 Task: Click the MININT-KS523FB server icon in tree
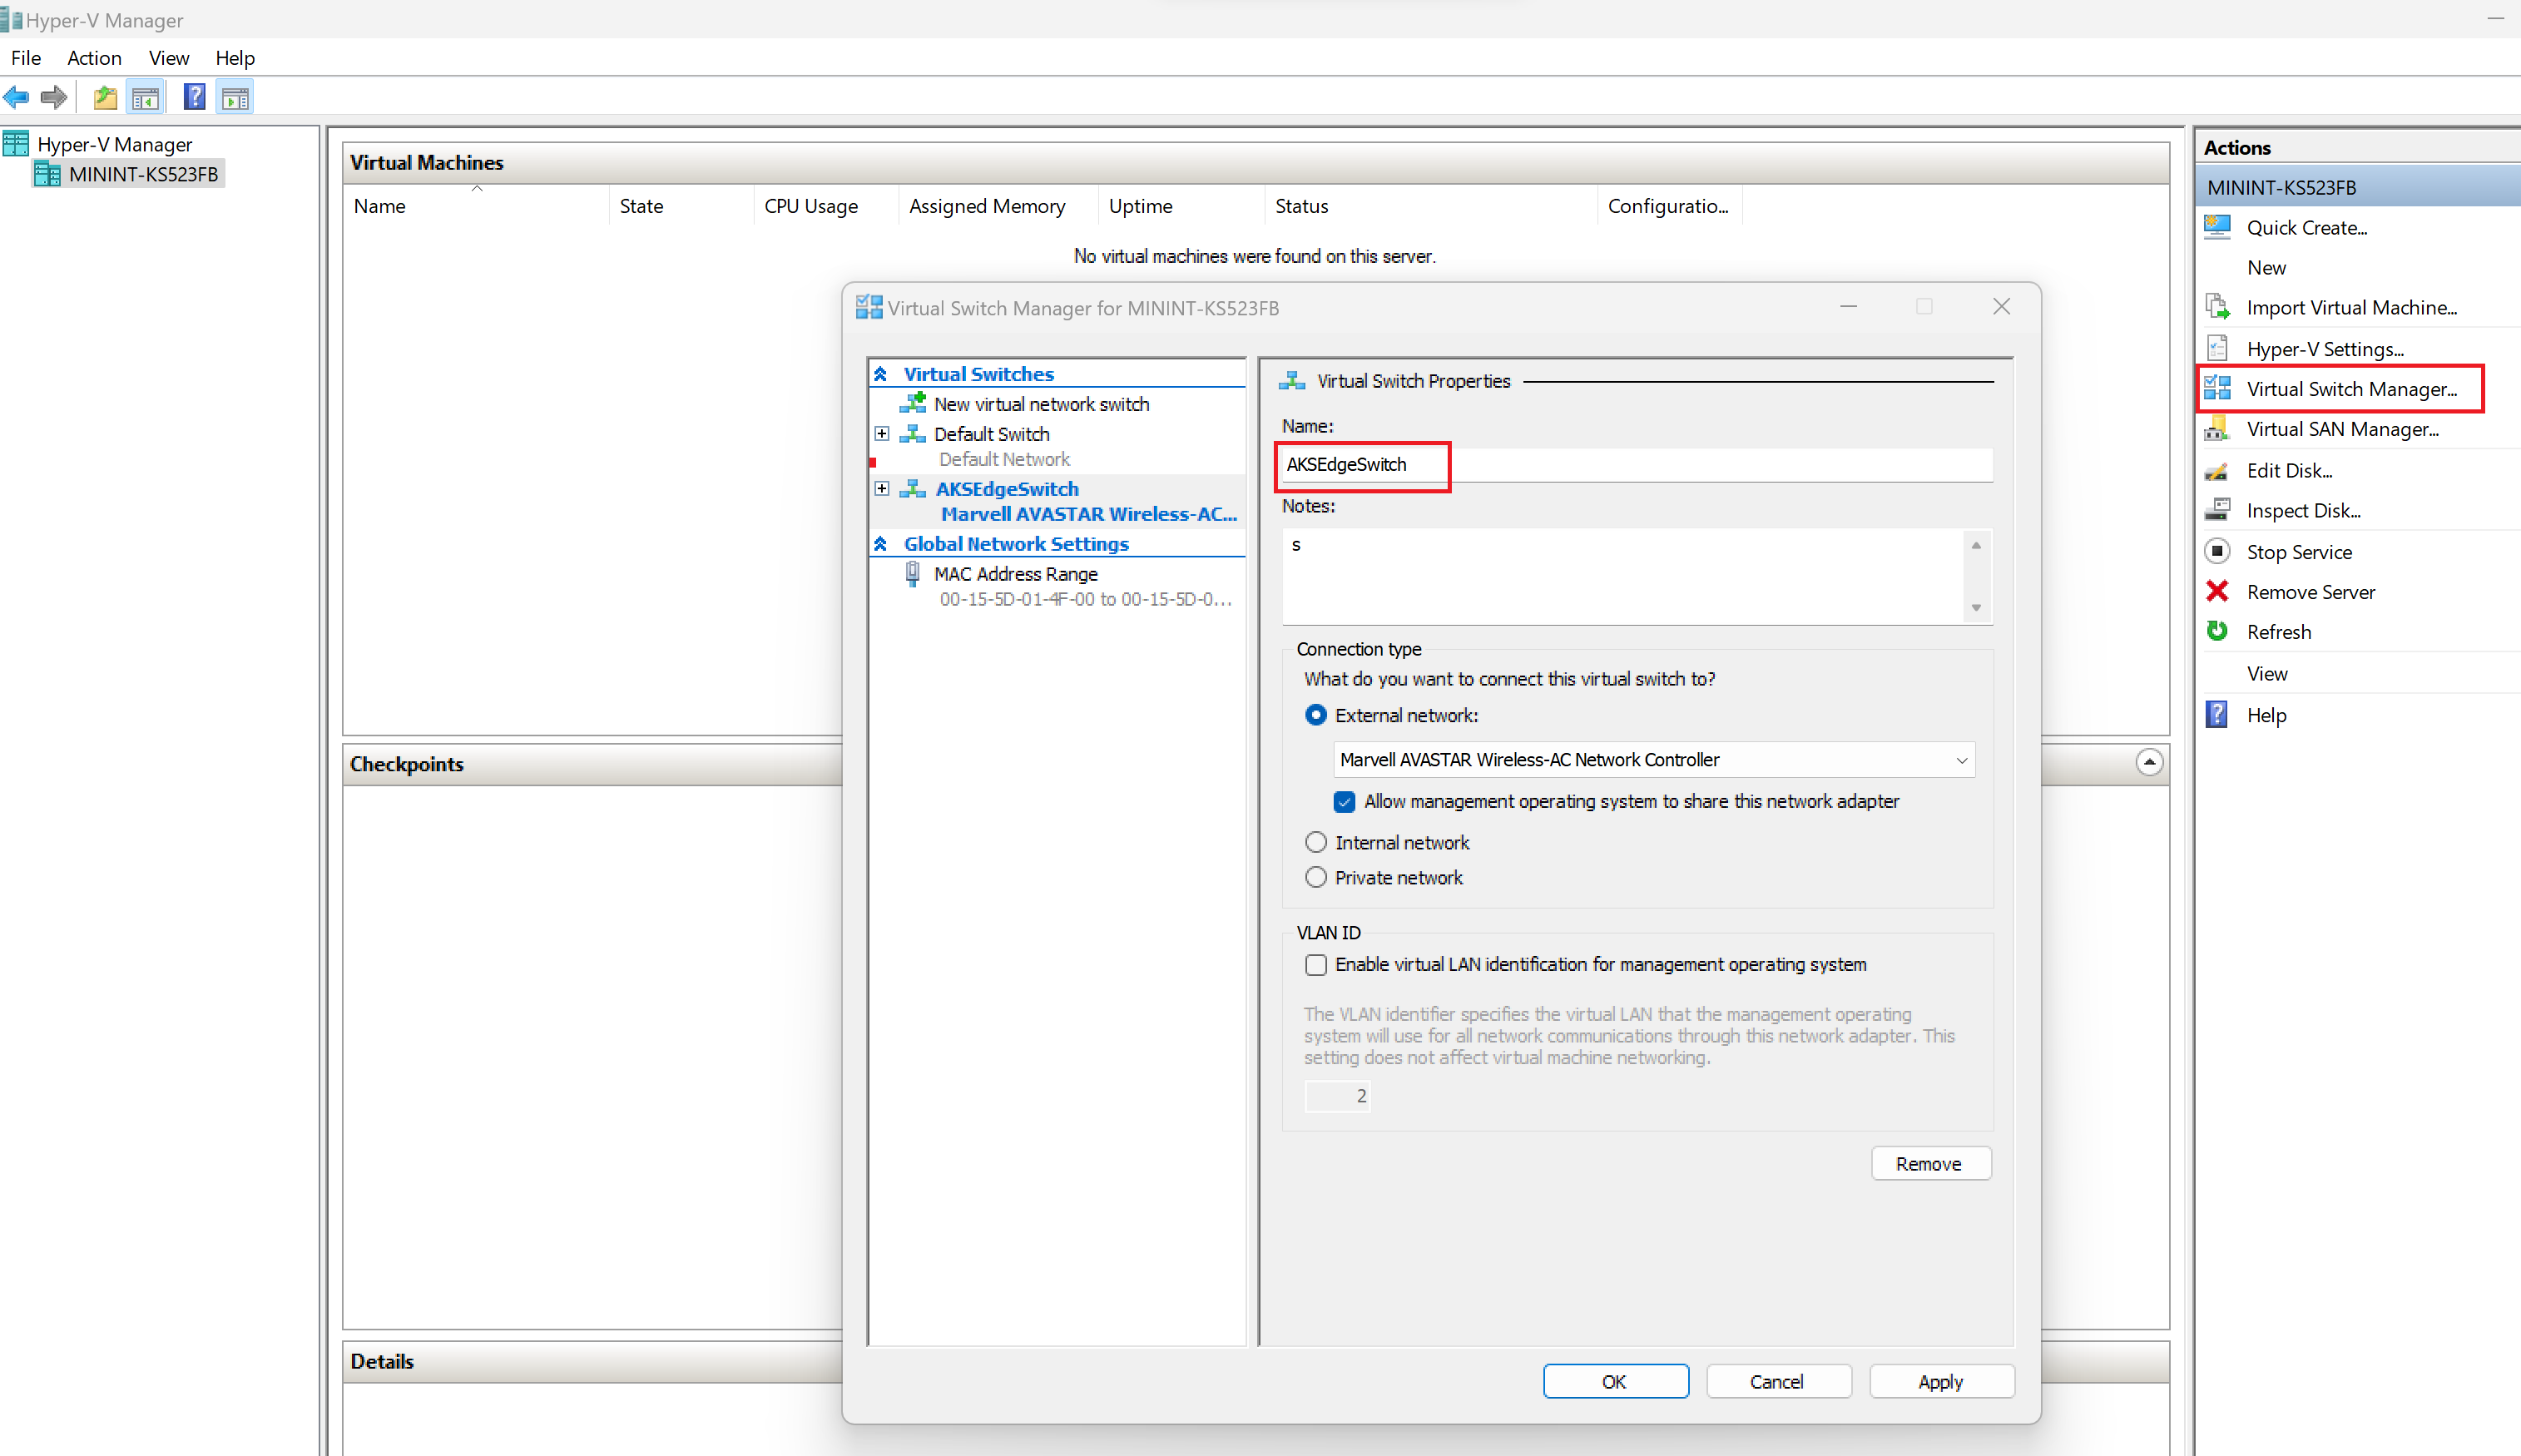[x=47, y=174]
